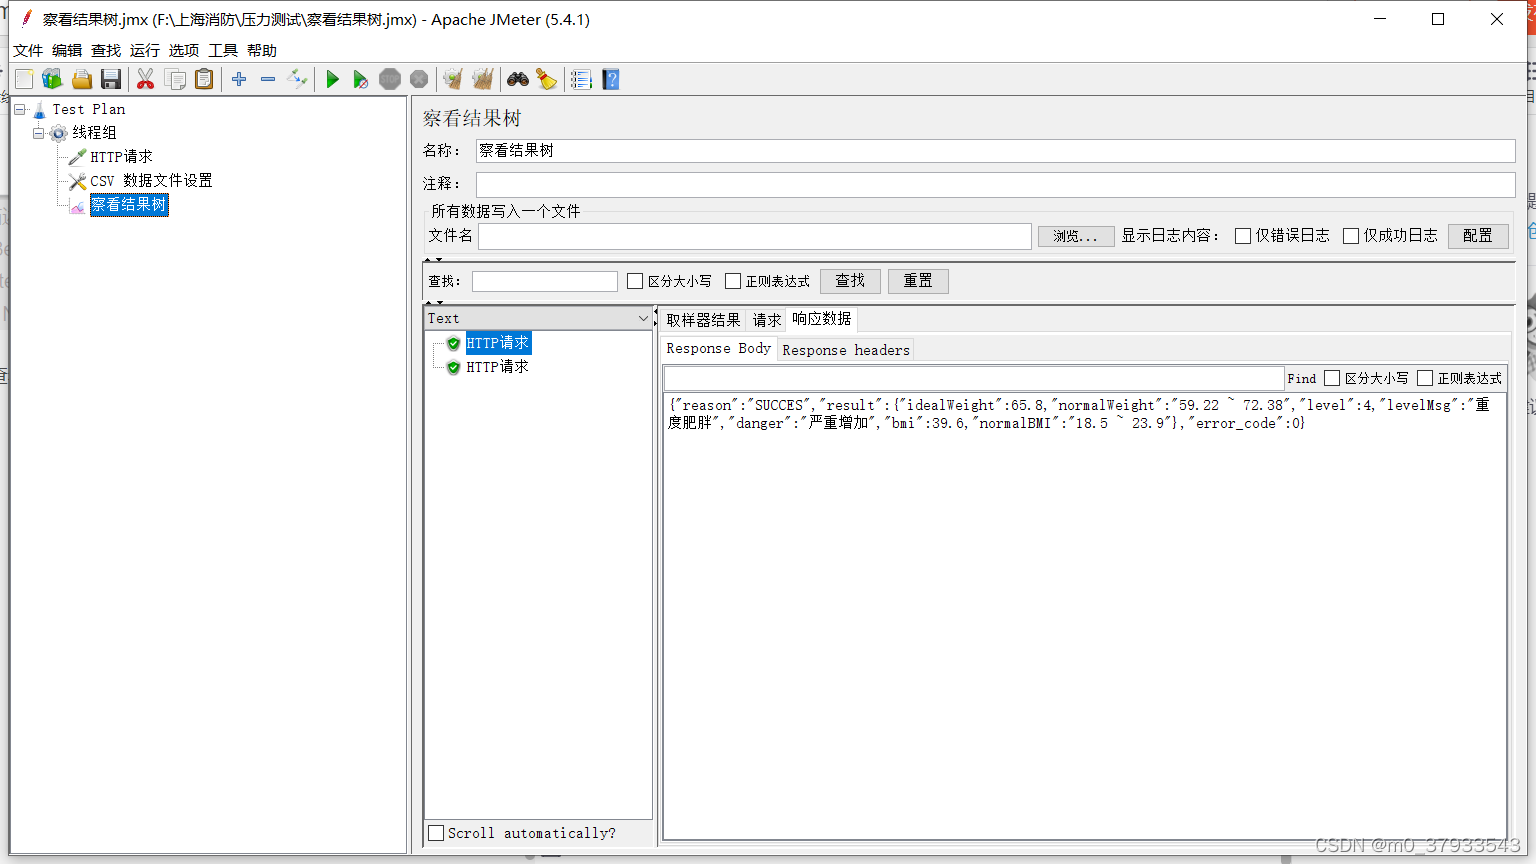Click the New test plan toolbar icon

tap(24, 79)
